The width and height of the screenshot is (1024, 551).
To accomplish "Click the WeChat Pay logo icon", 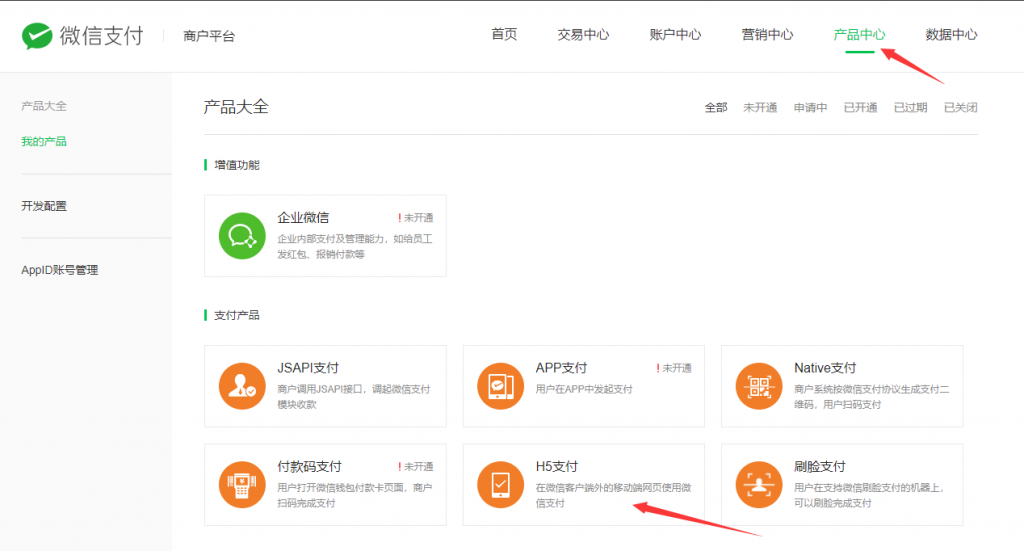I will coord(37,36).
